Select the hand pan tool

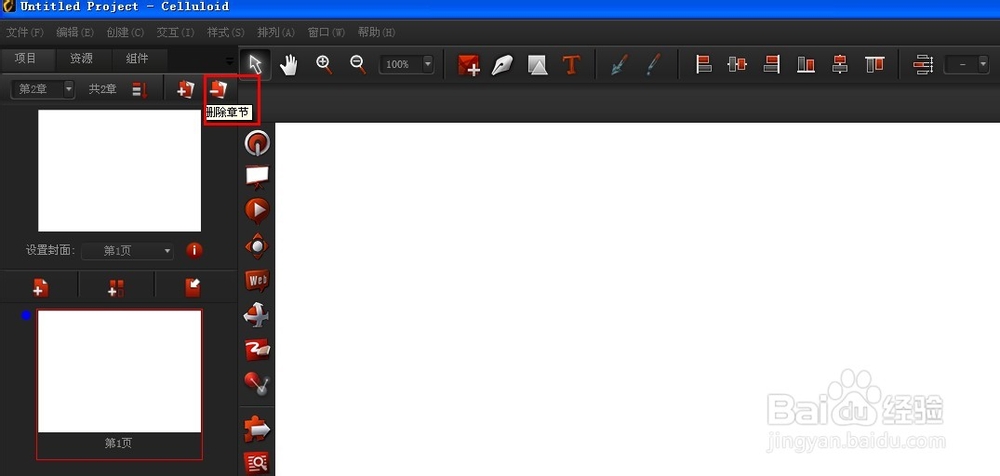289,64
